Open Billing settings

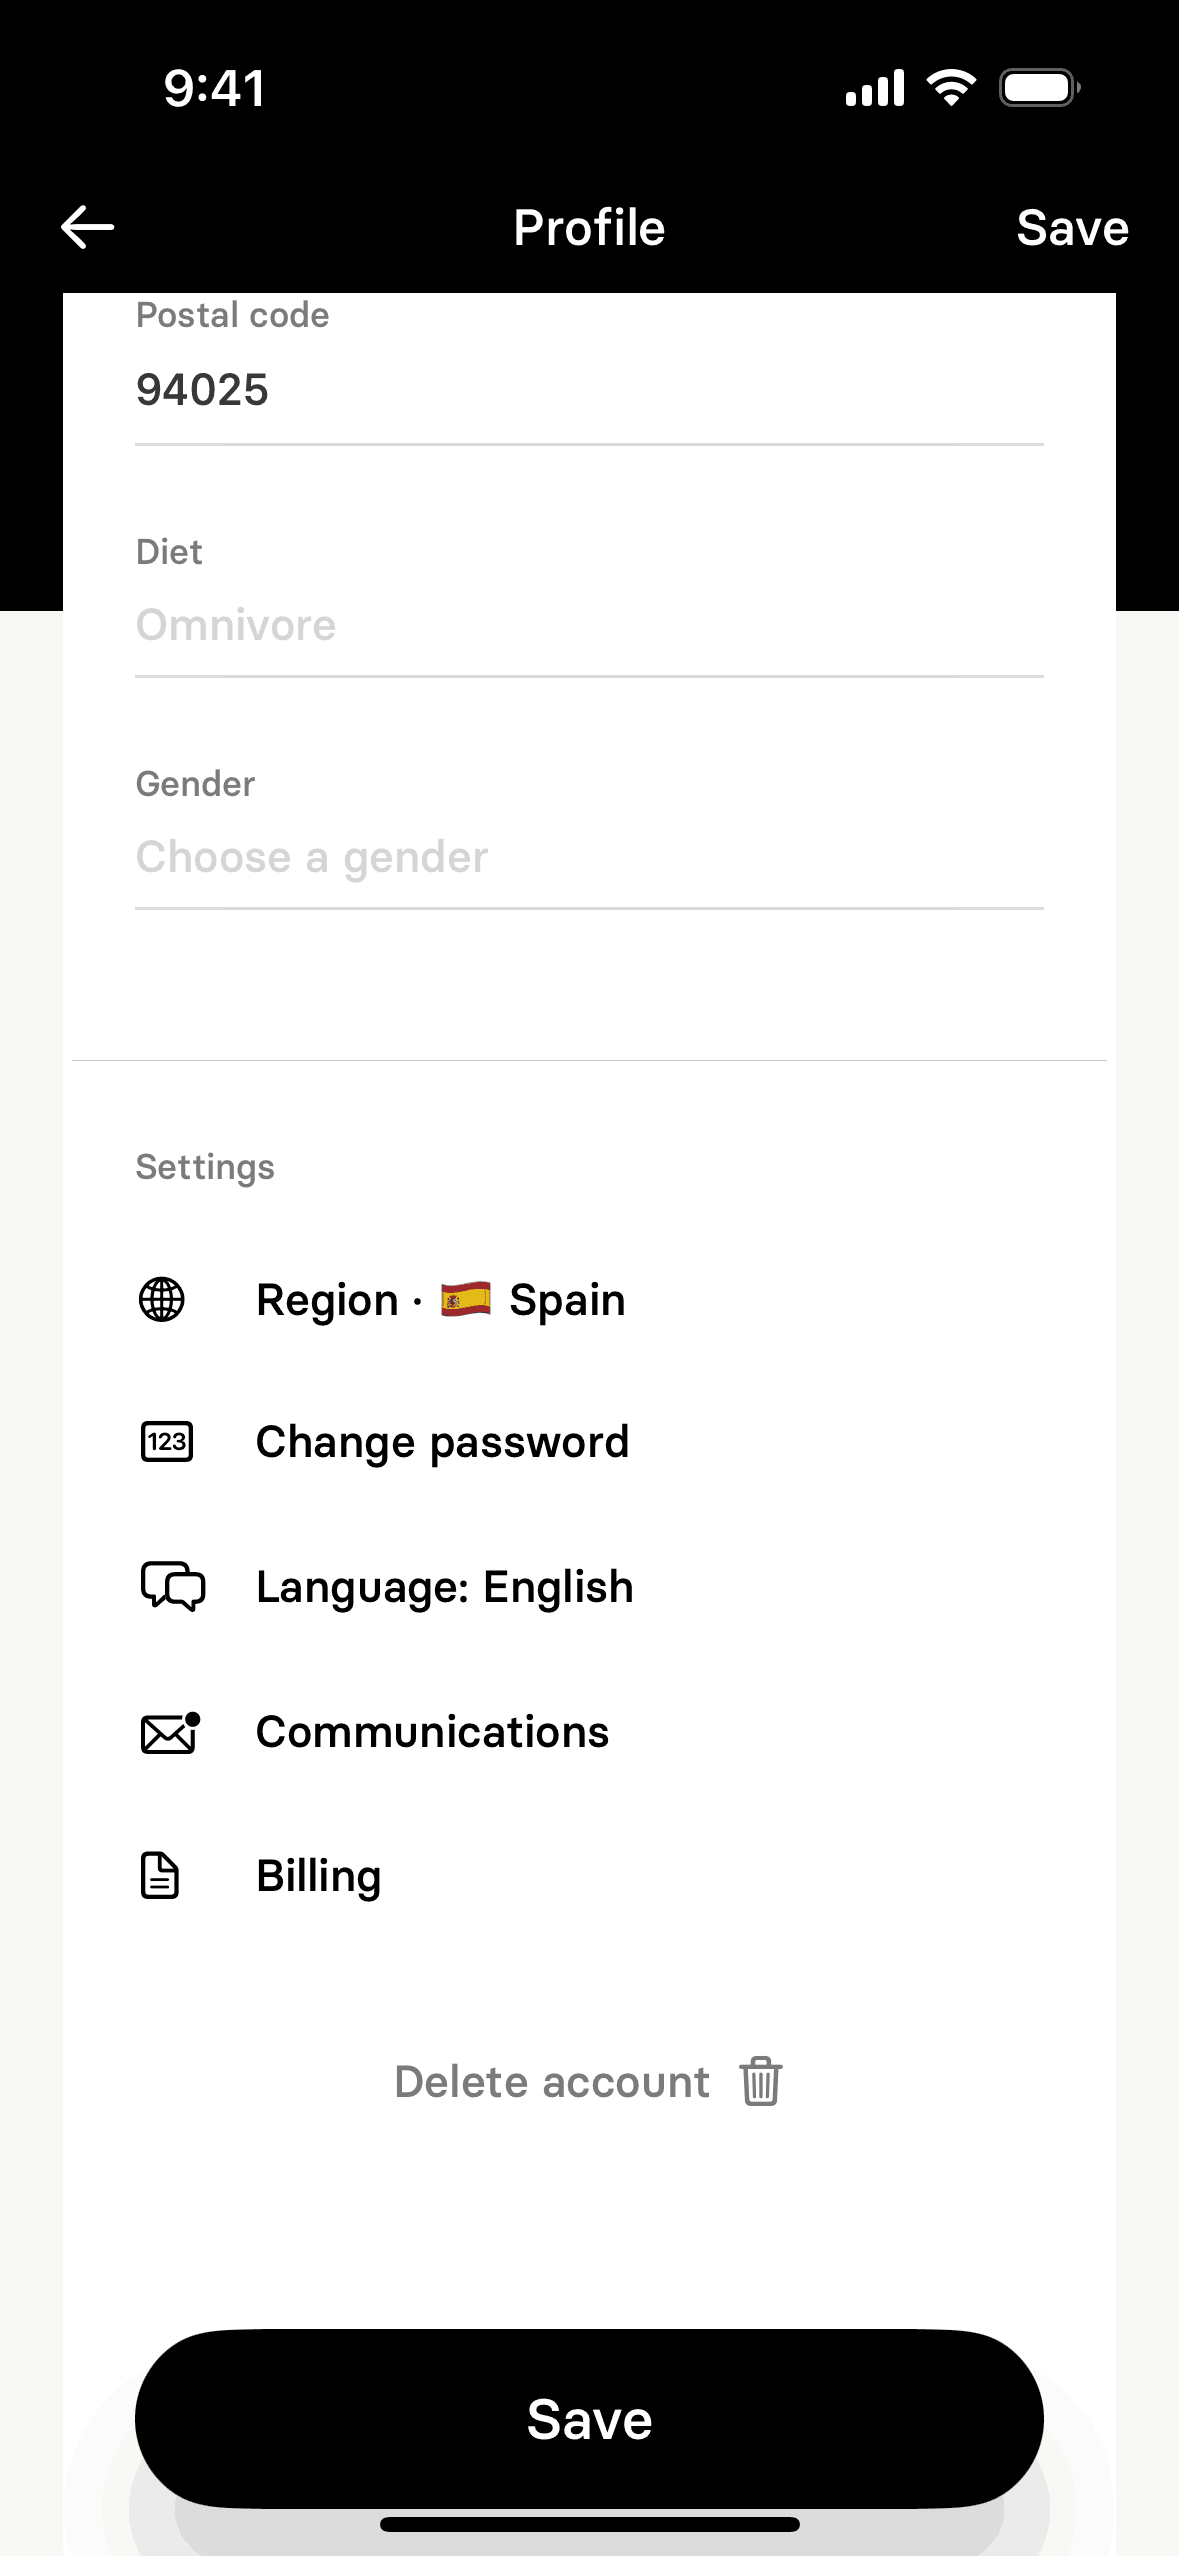pos(319,1876)
